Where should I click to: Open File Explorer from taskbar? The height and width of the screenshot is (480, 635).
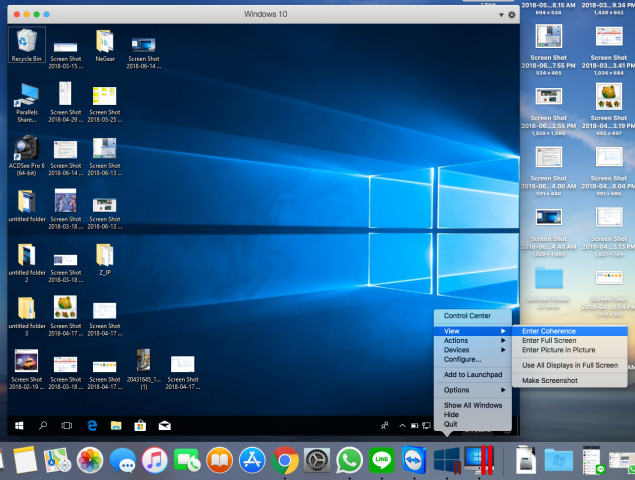pos(116,425)
